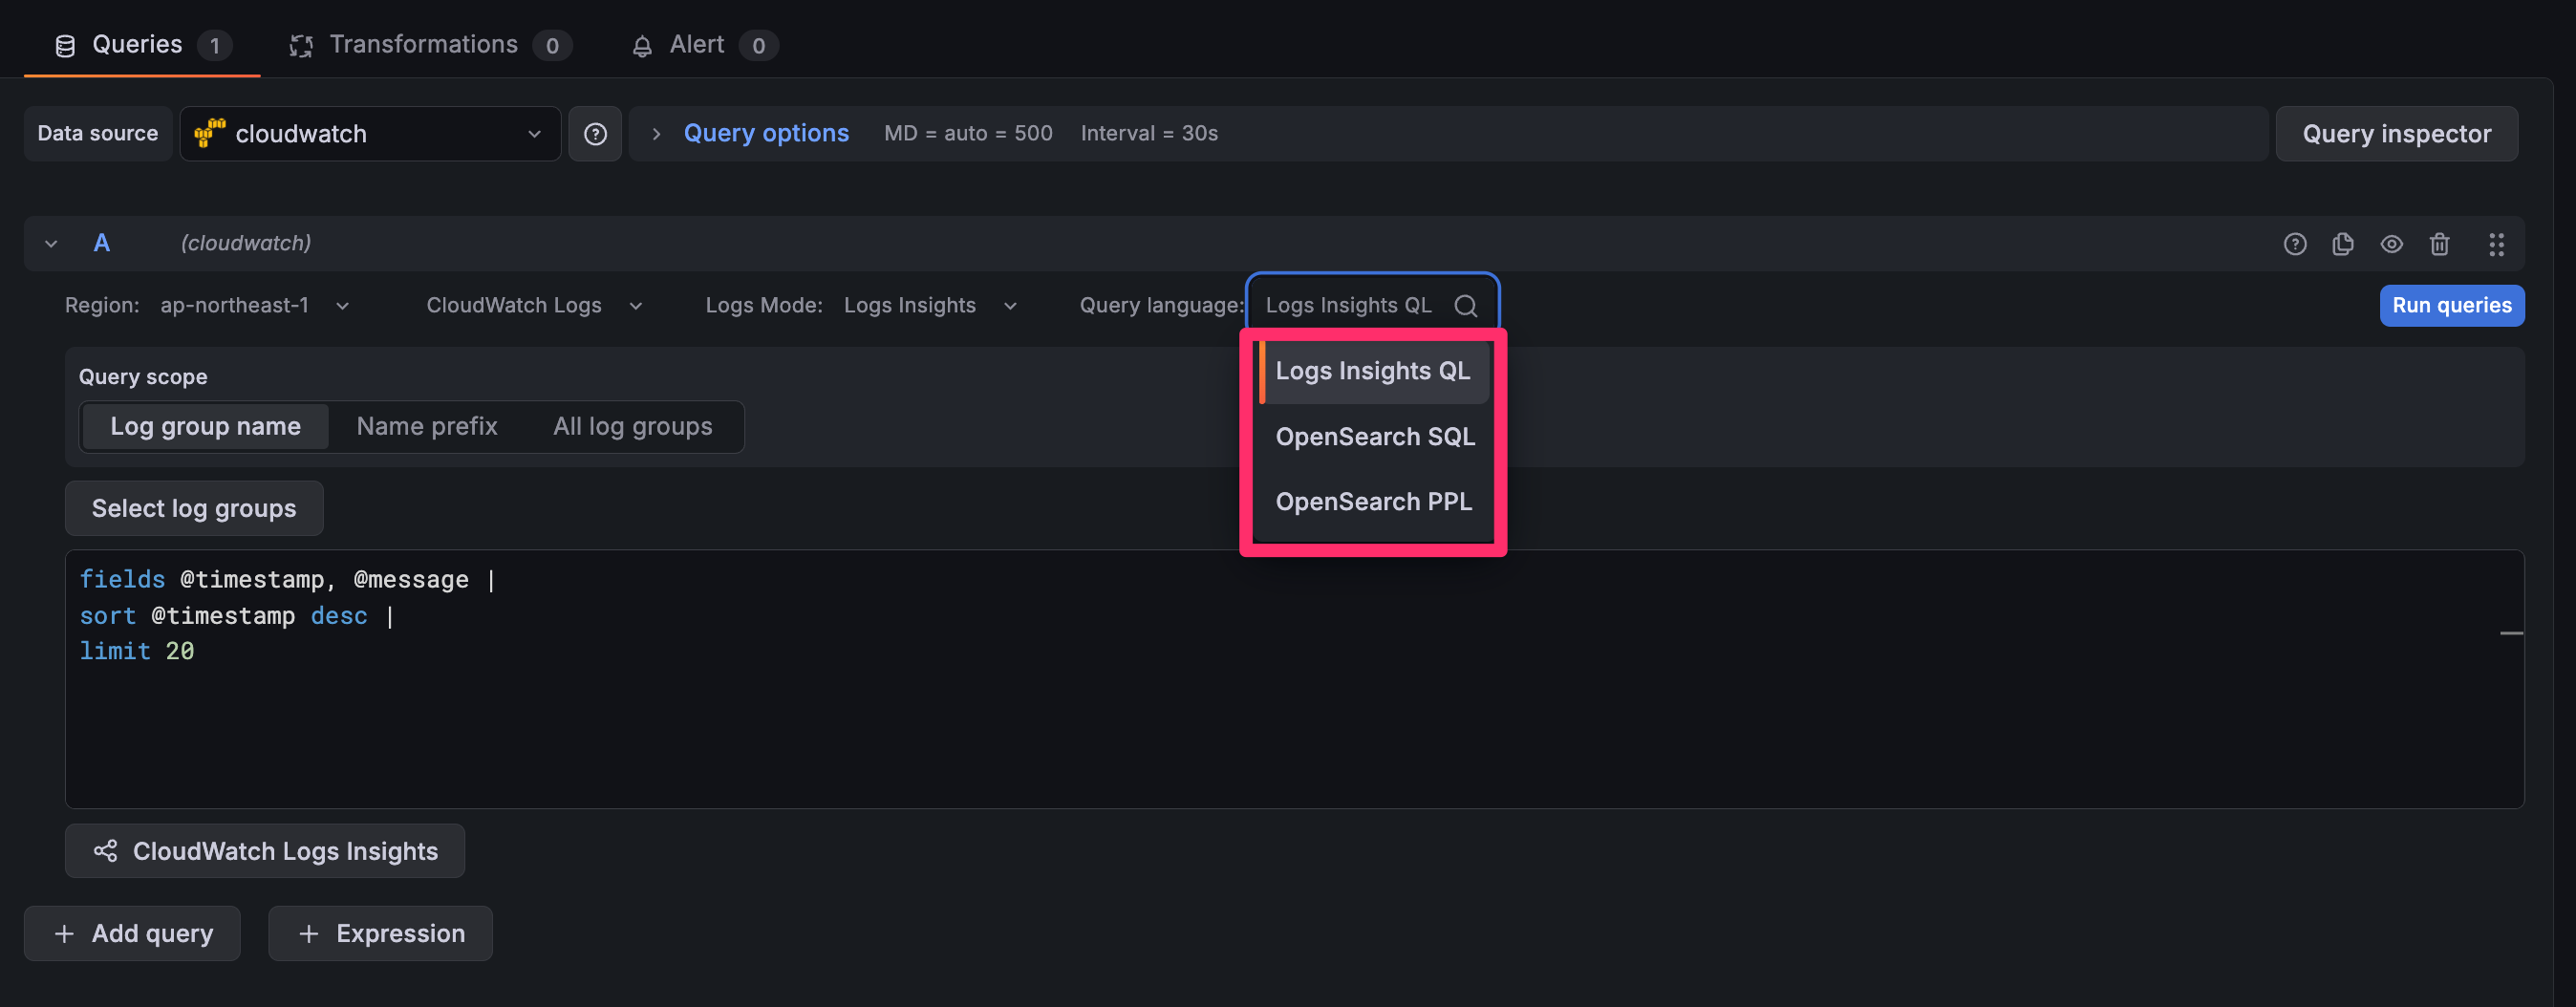Click the '(cloudwatch)' query source label
The image size is (2576, 1007).
click(246, 243)
